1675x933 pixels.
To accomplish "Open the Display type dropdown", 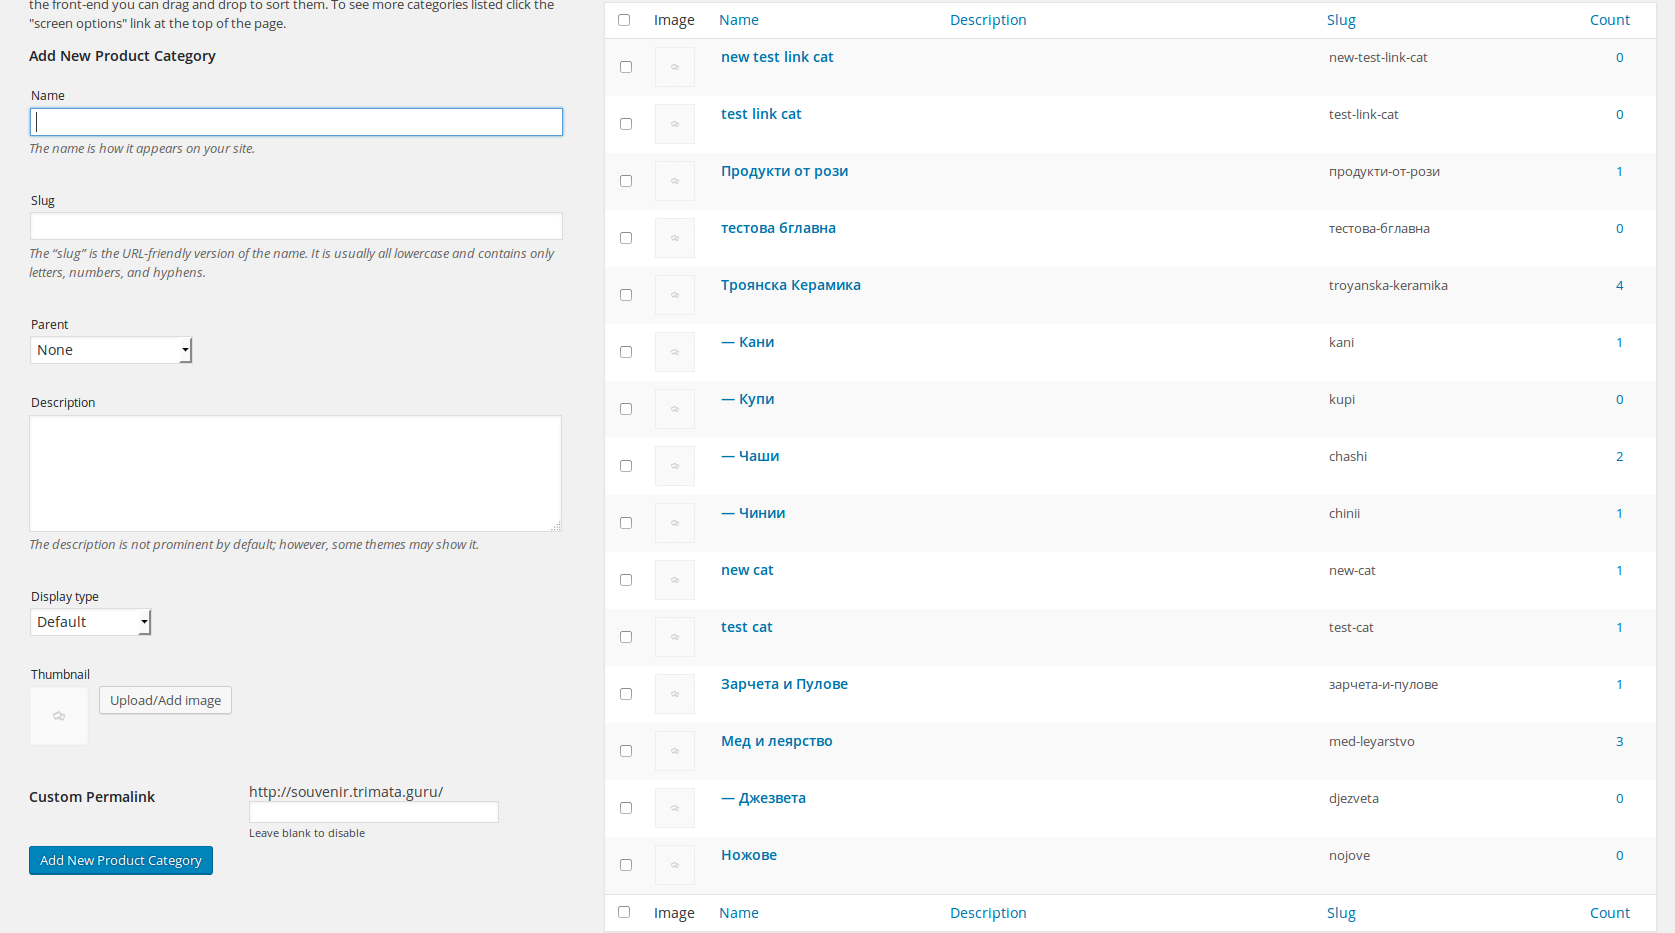I will tap(90, 622).
